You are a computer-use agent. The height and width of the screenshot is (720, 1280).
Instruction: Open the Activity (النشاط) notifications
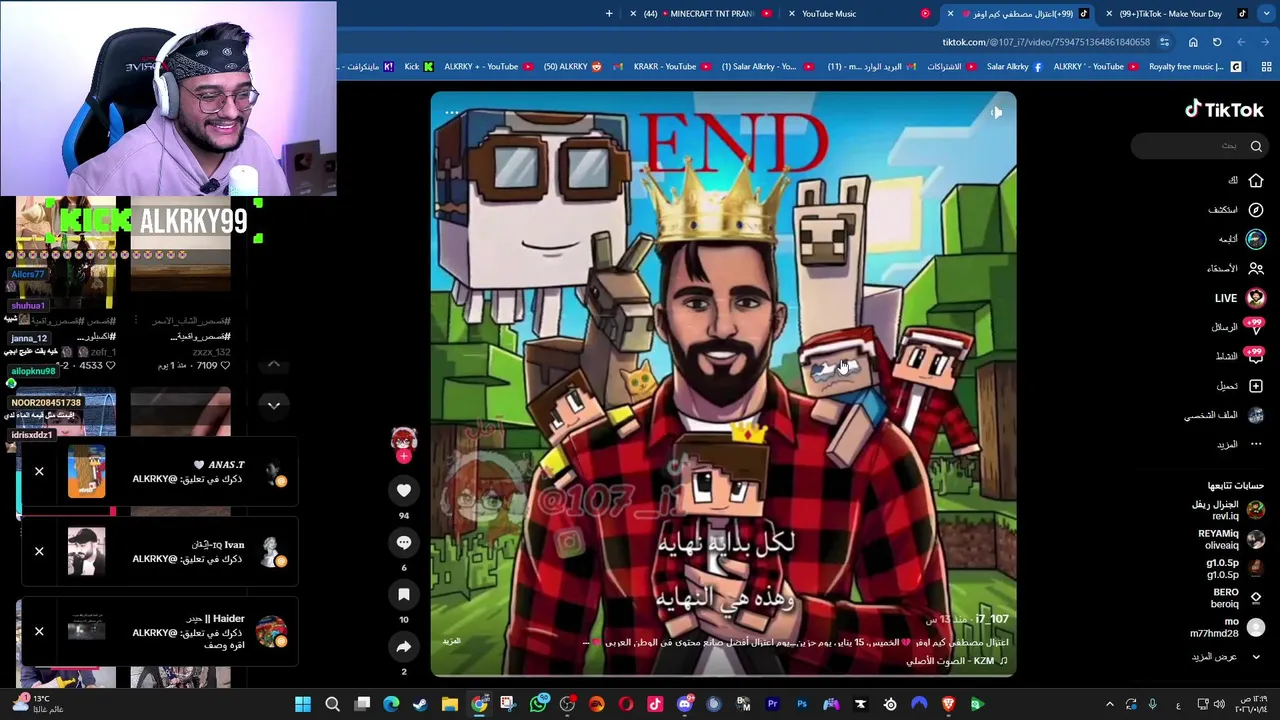[x=1240, y=356]
